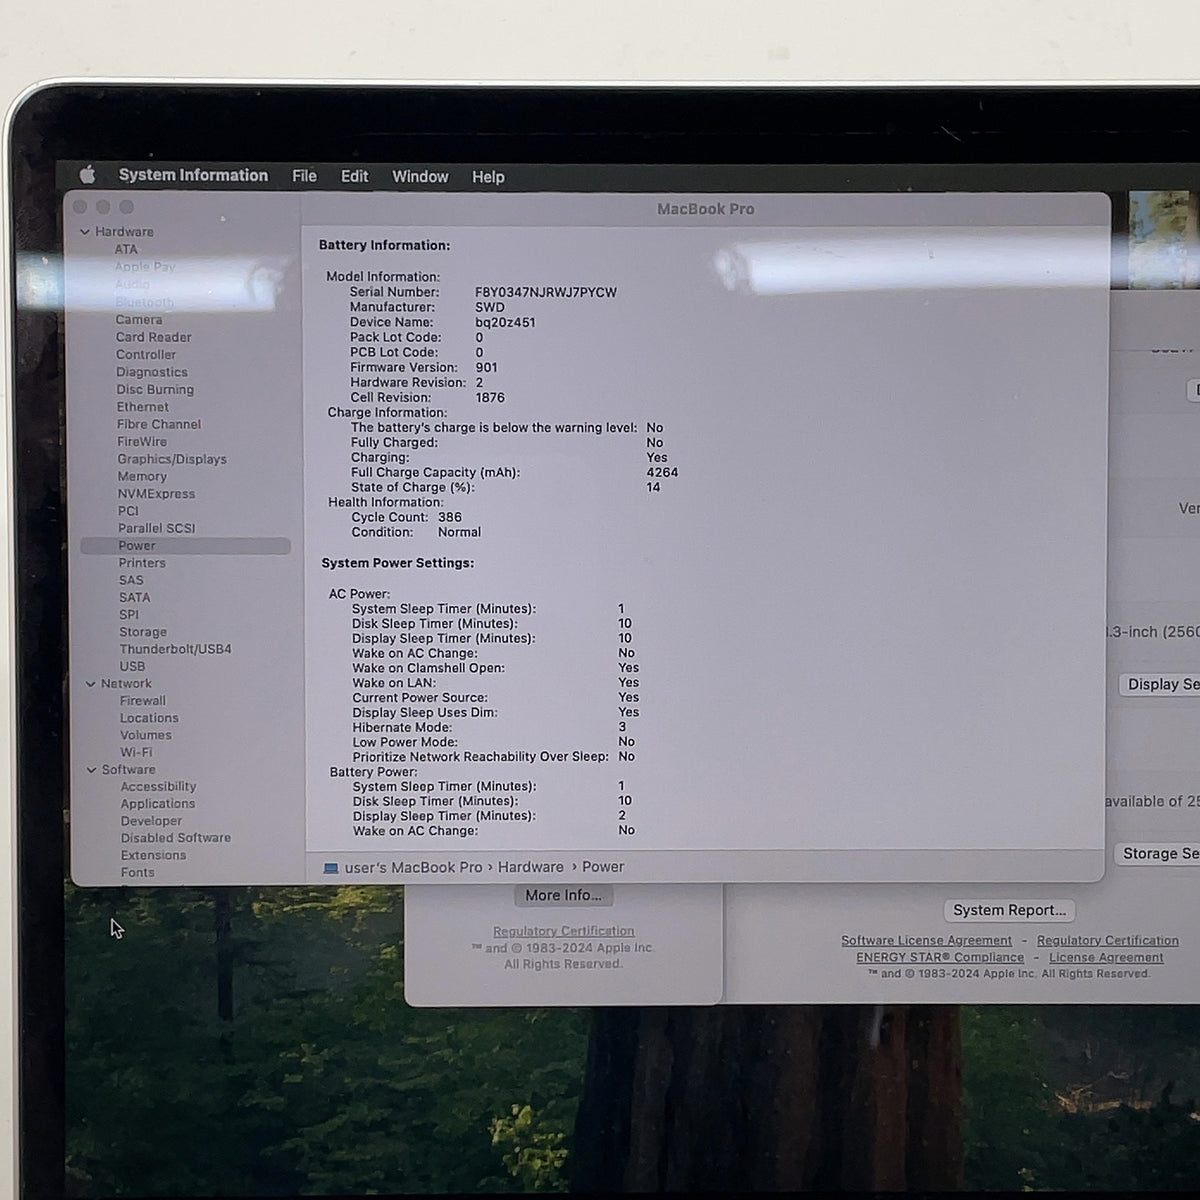Image resolution: width=1200 pixels, height=1200 pixels.
Task: Select Thunderbolt/USB4 in the sidebar
Action: tap(175, 649)
